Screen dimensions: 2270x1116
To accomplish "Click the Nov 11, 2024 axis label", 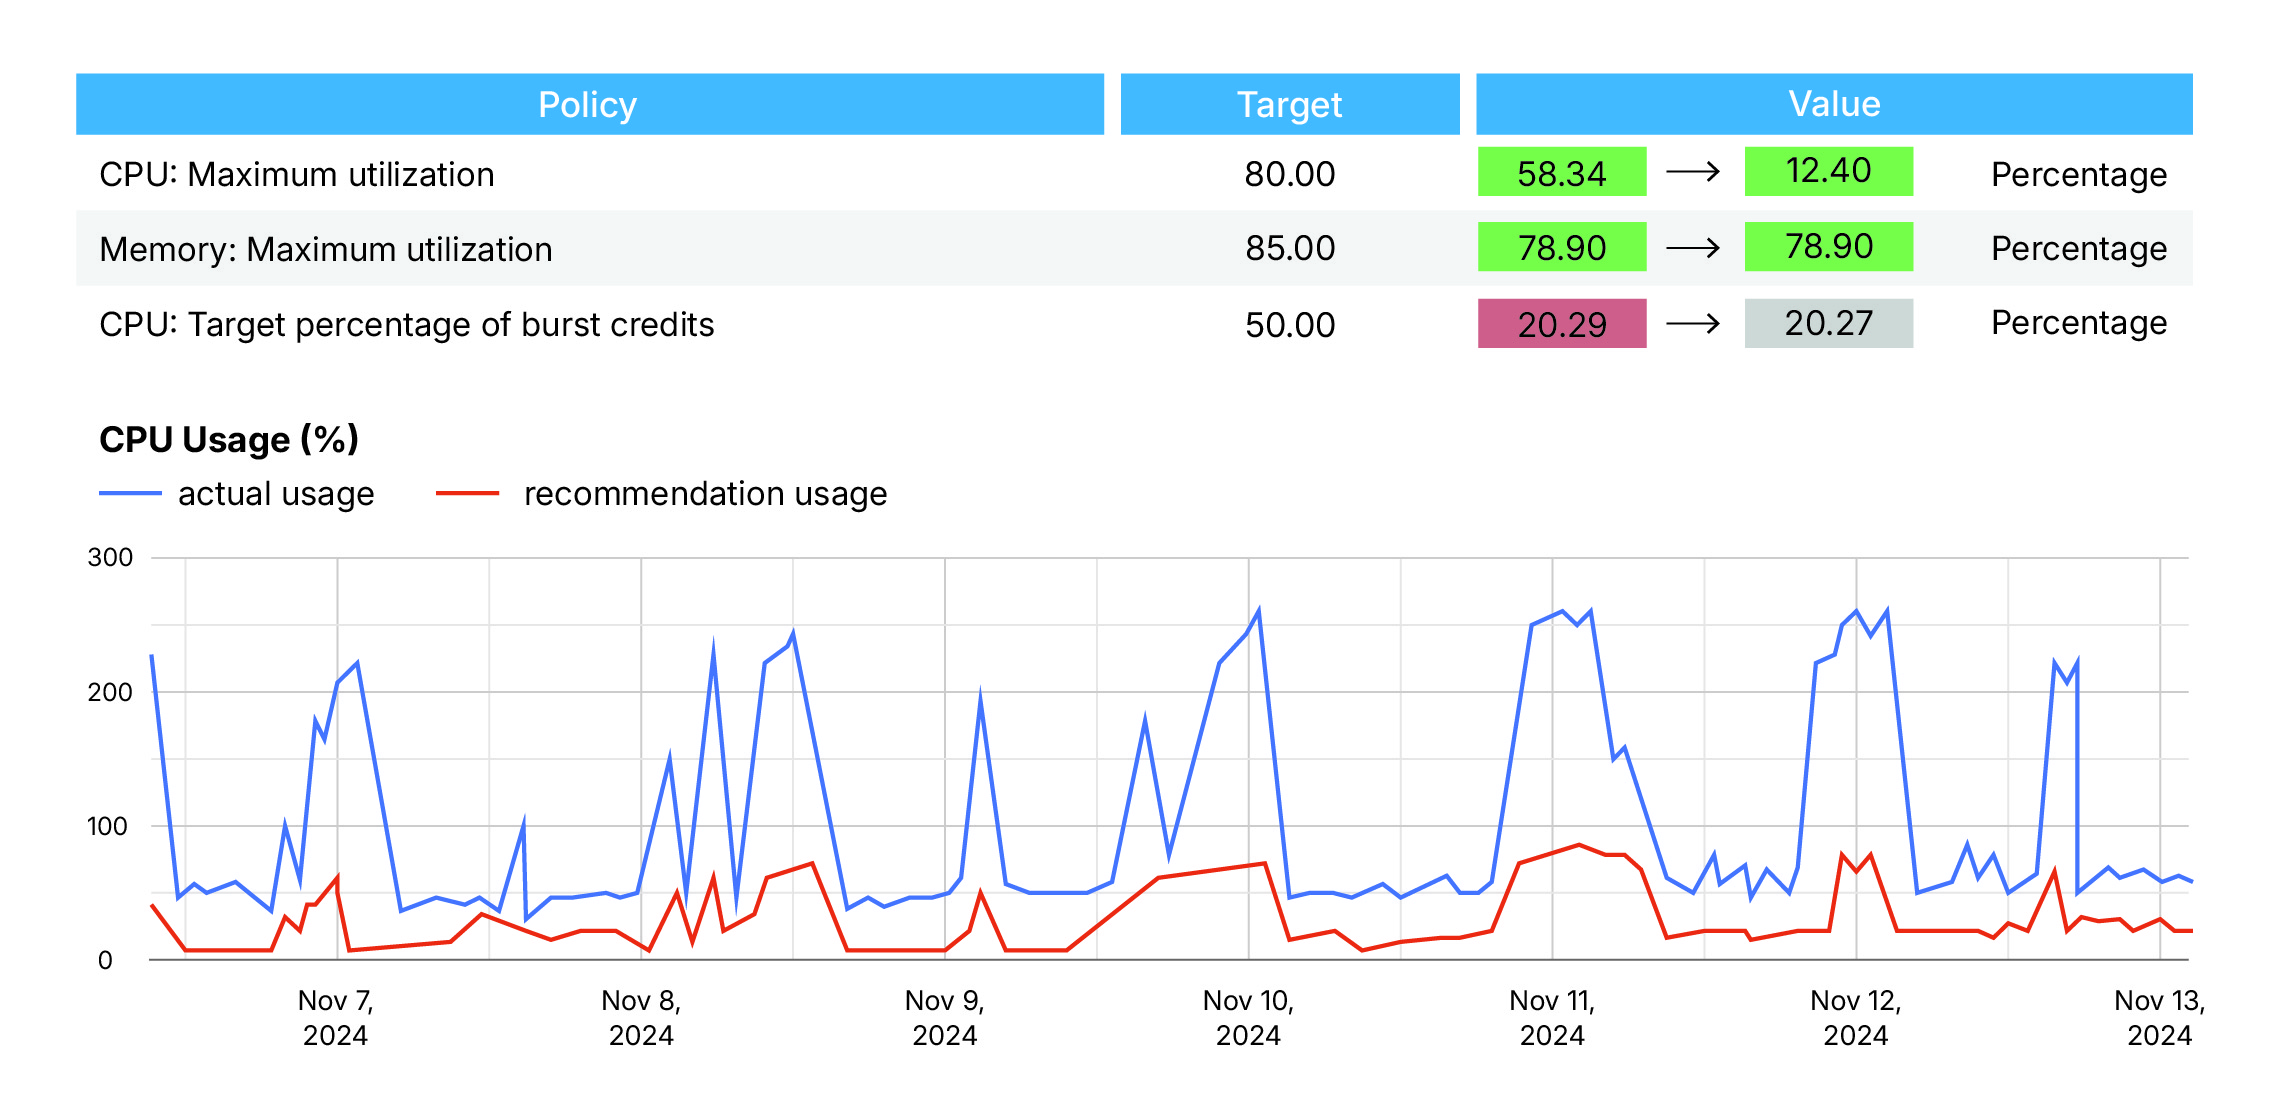I will coord(1552,1018).
